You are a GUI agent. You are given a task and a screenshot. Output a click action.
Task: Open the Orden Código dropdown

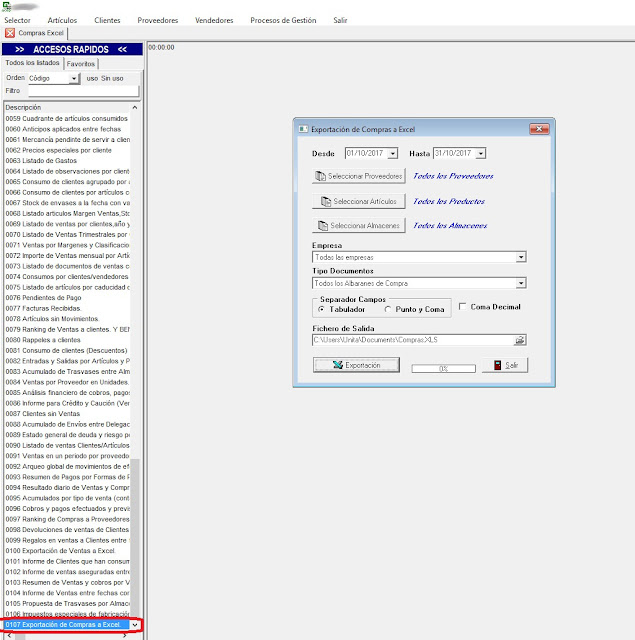click(74, 78)
